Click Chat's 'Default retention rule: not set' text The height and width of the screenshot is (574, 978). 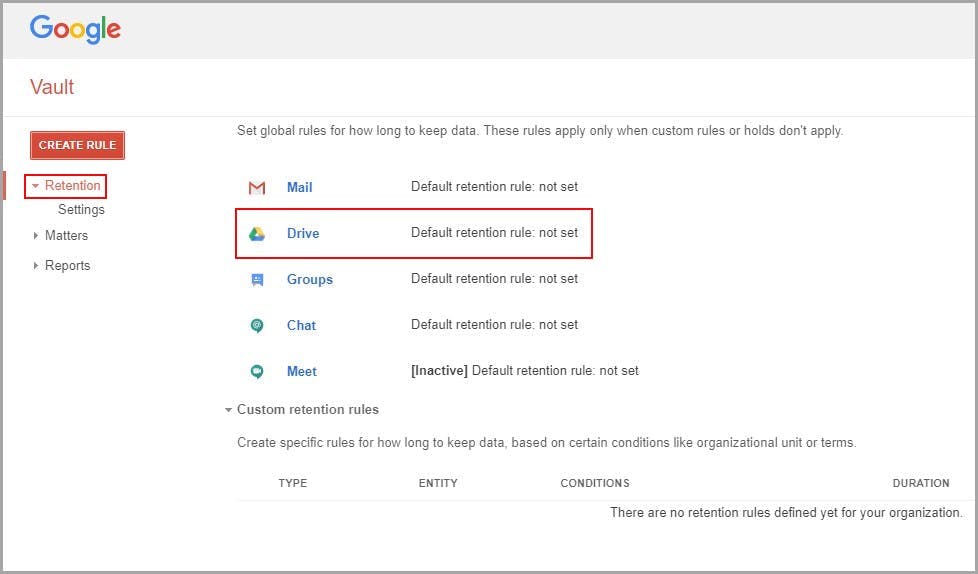point(494,324)
